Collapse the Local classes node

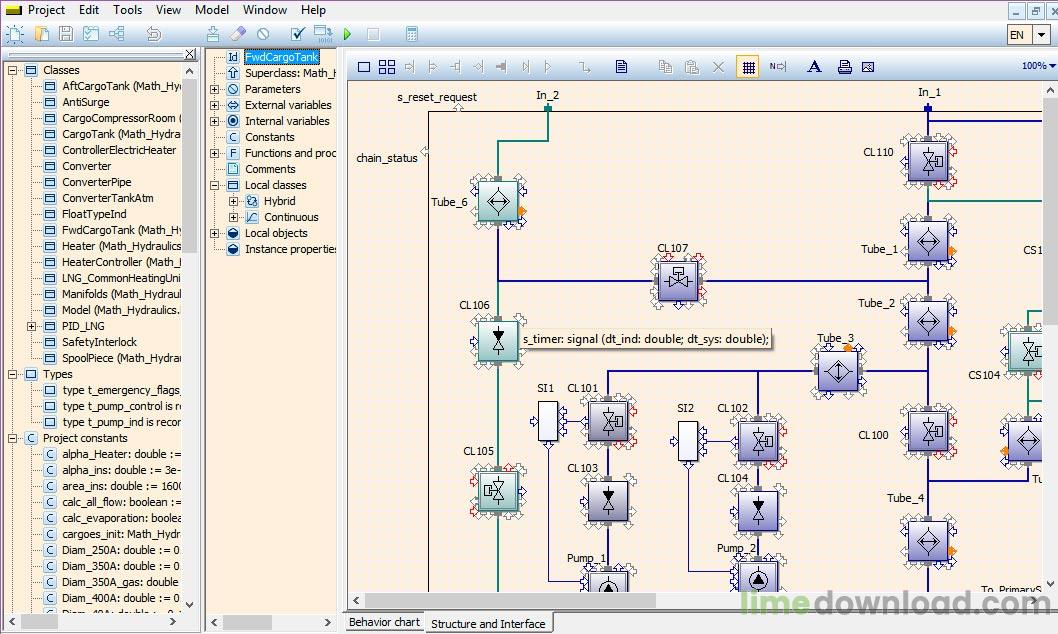click(x=215, y=185)
